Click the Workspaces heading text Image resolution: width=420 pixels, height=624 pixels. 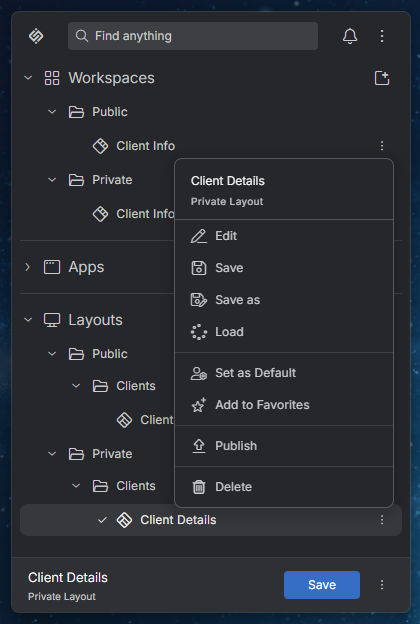coord(111,78)
